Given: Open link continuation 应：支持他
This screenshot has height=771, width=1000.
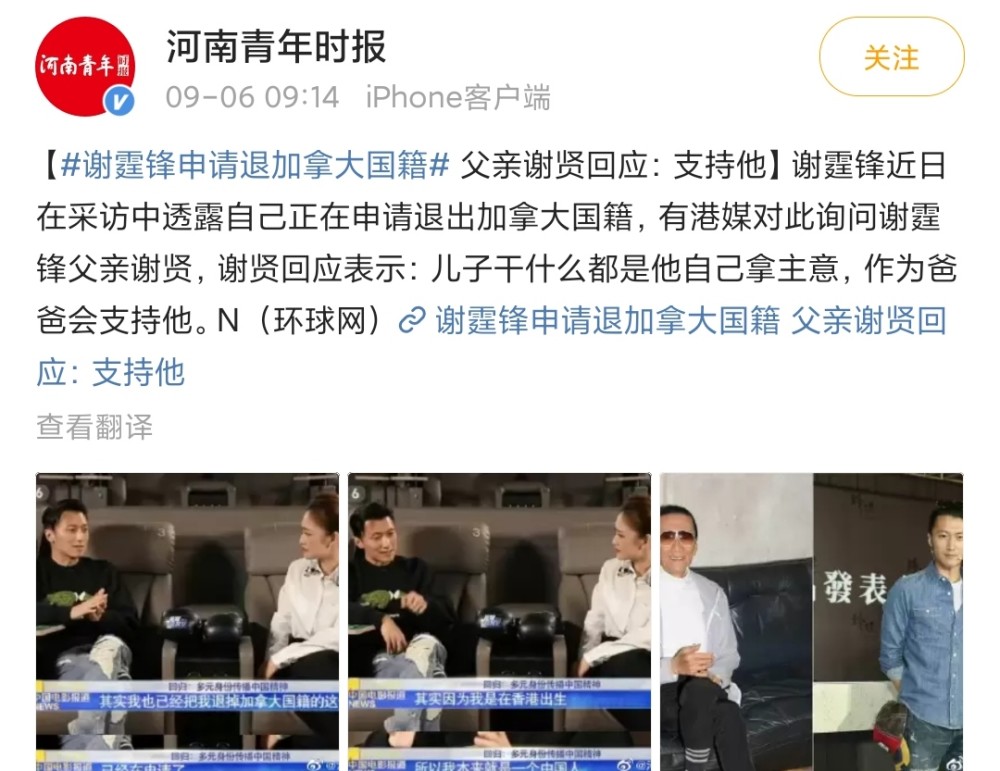Looking at the screenshot, I should (x=110, y=372).
